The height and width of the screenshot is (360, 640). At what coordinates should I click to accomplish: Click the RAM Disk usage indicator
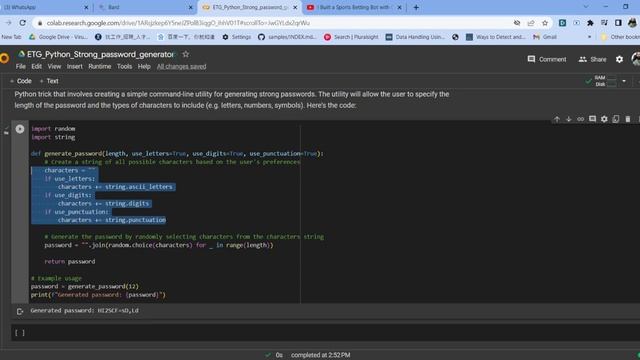601,81
